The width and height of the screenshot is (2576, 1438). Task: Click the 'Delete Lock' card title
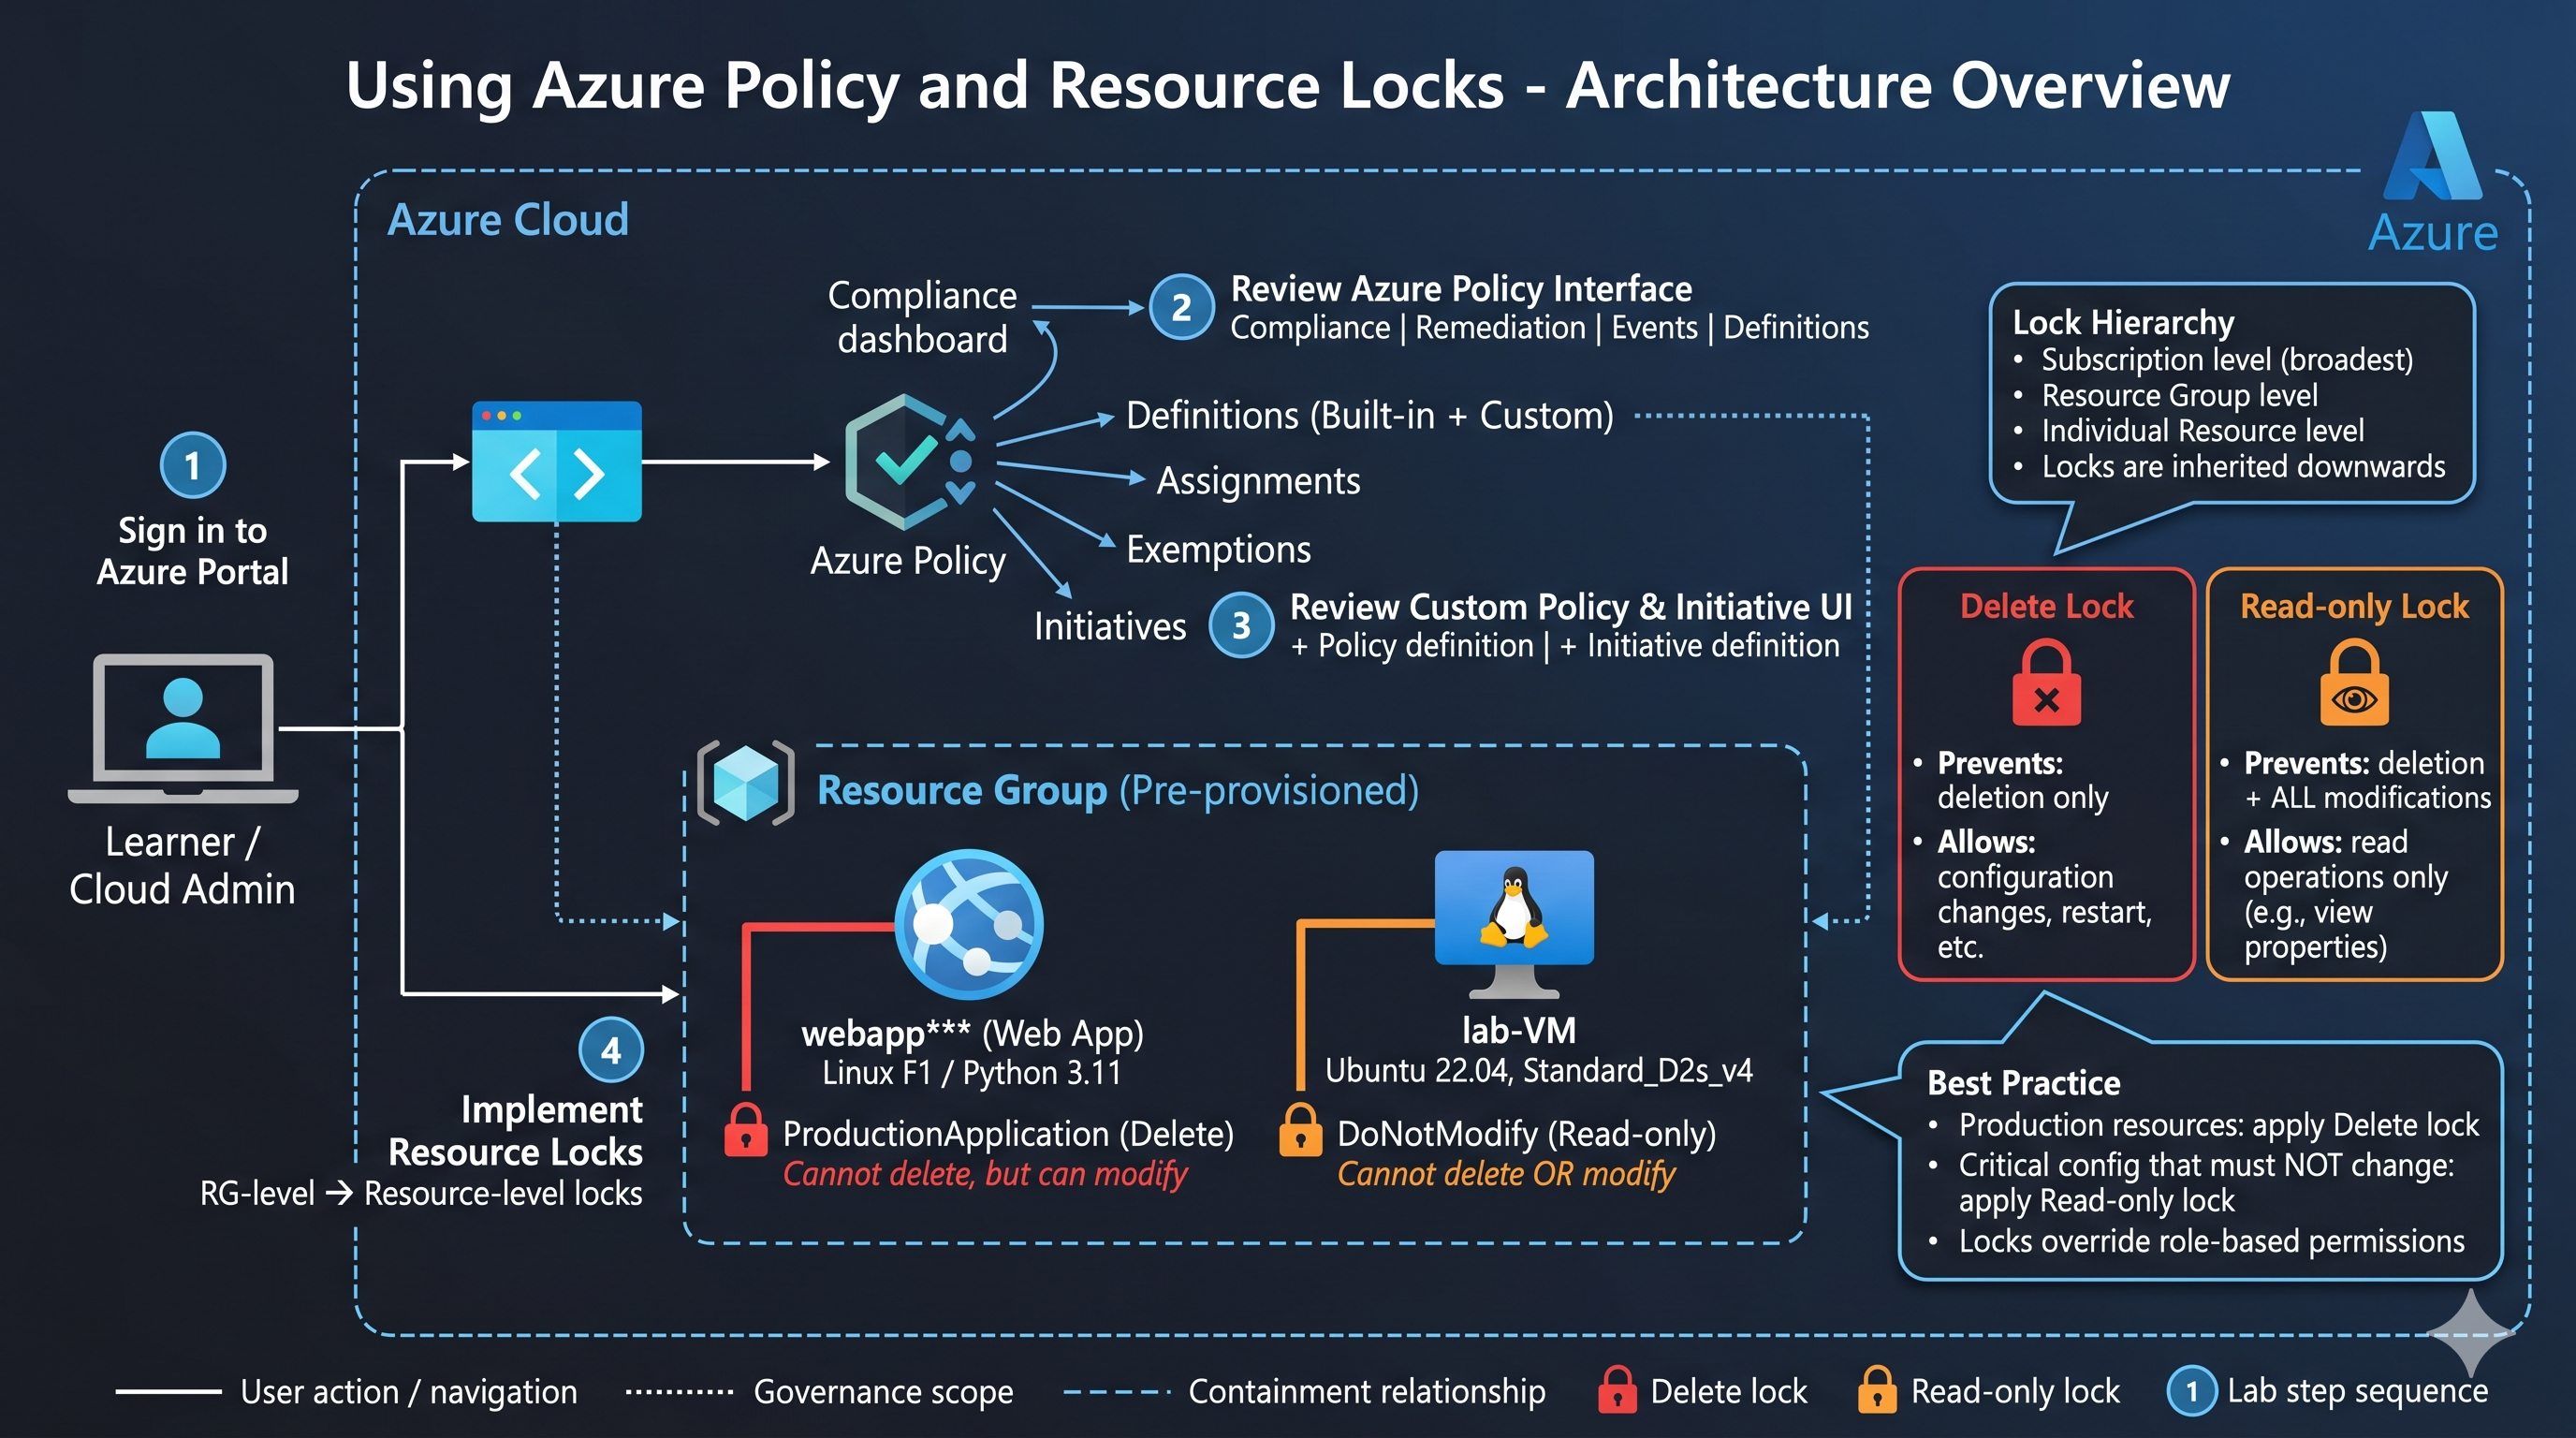(2046, 606)
